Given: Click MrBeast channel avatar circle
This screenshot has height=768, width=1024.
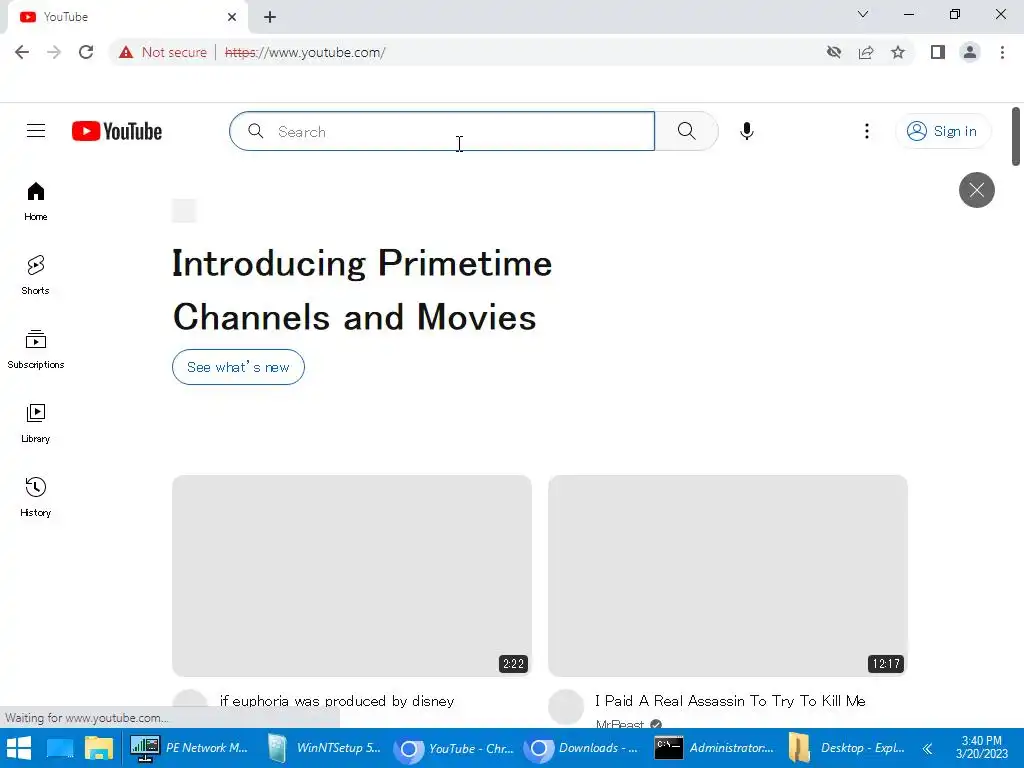Looking at the screenshot, I should 566,707.
